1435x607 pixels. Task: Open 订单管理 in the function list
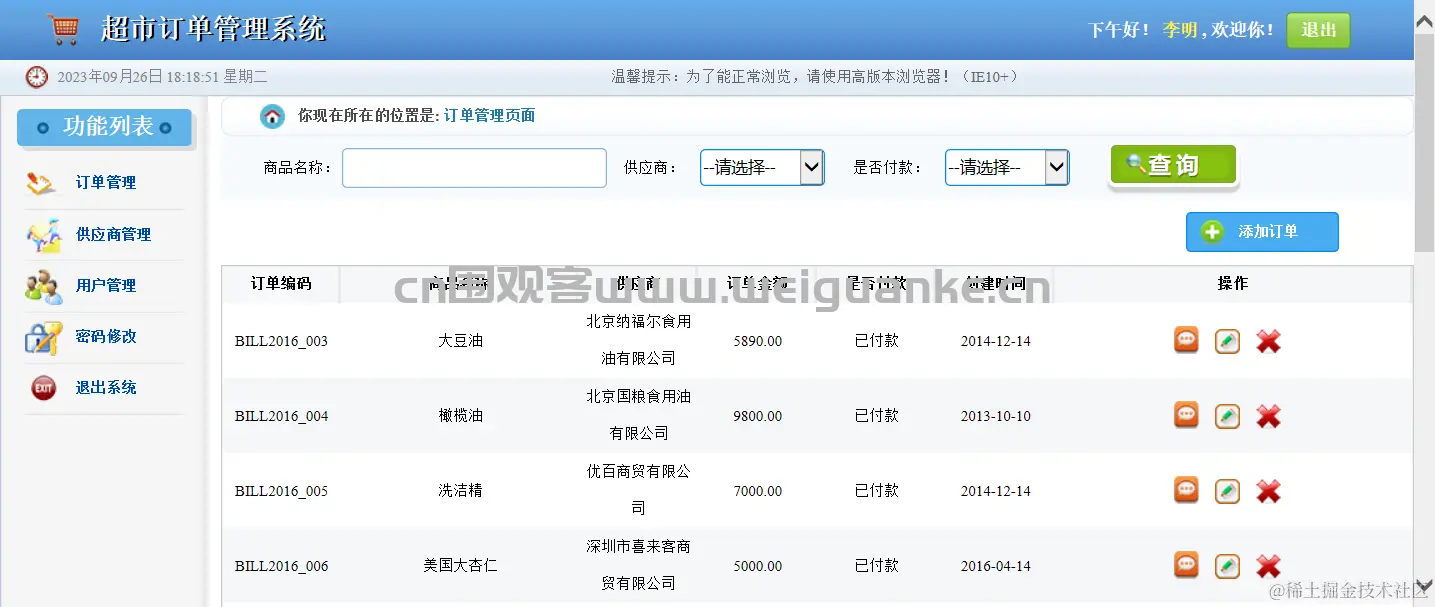click(x=106, y=183)
